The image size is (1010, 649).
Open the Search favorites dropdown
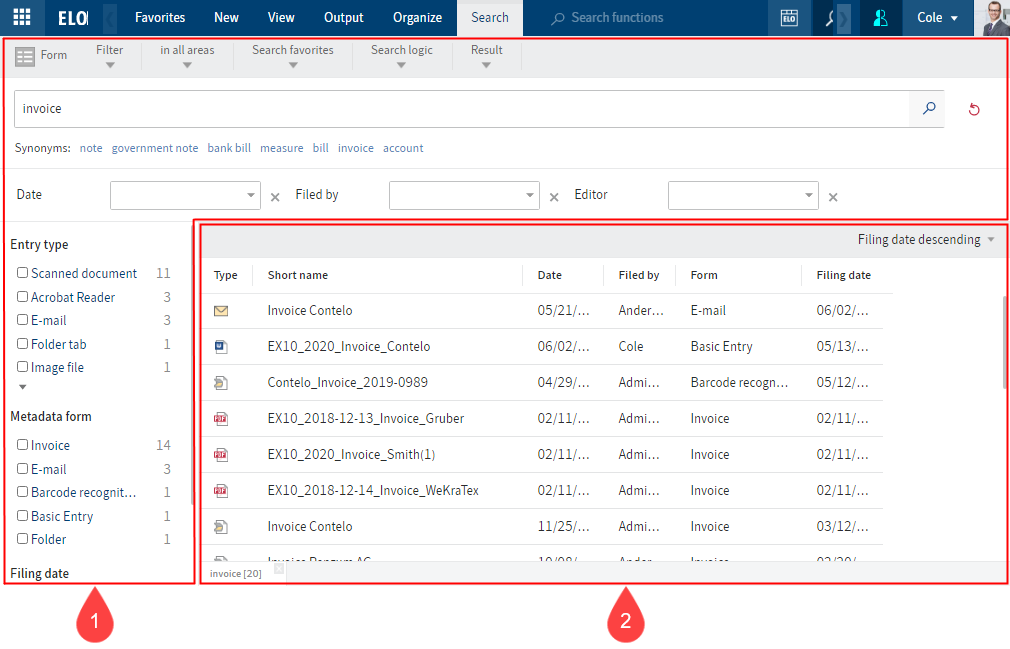click(x=293, y=56)
